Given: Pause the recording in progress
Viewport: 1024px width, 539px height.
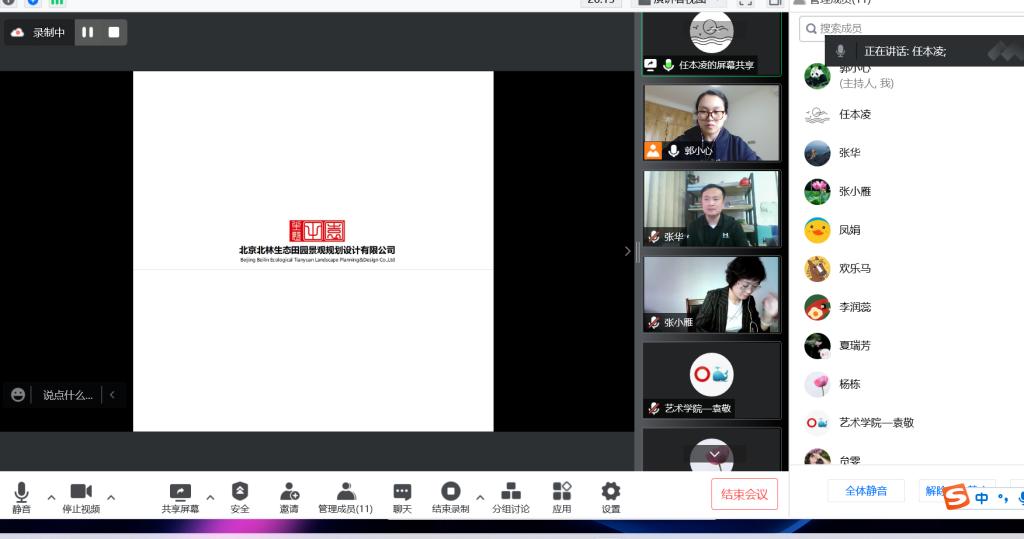Looking at the screenshot, I should [x=88, y=32].
